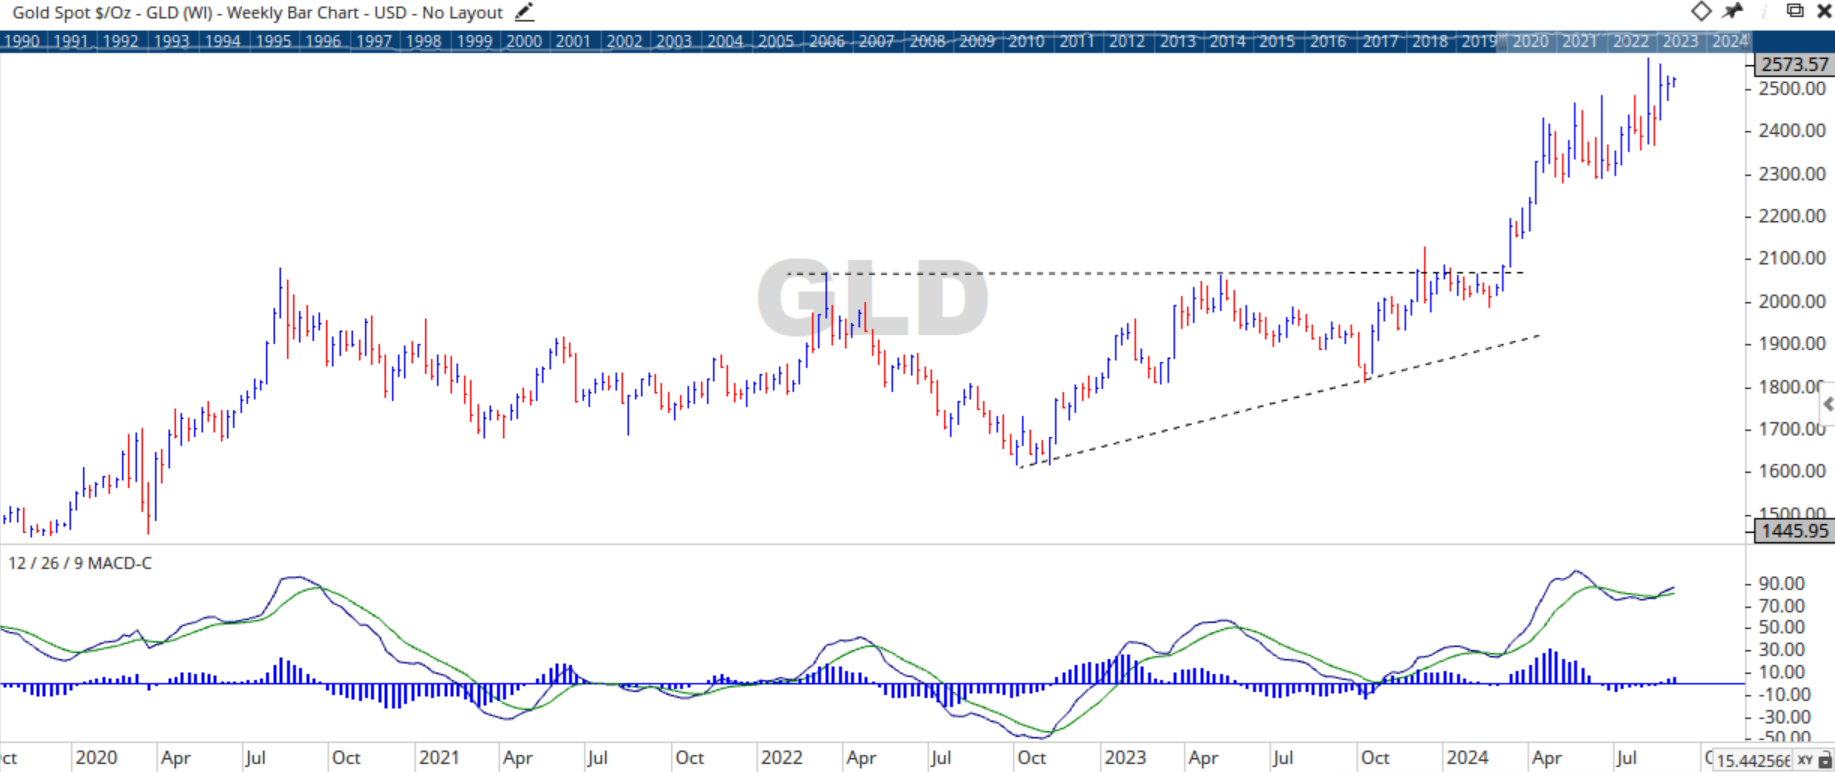Select year 2019 in the timeline bar
Image resolution: width=1835 pixels, height=772 pixels.
(x=1479, y=41)
